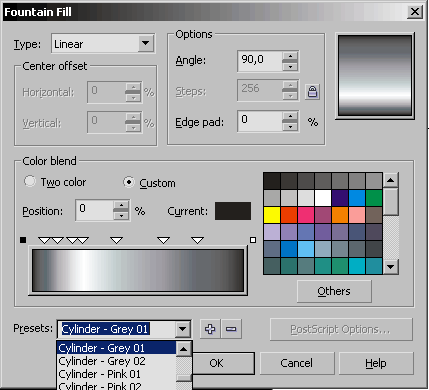Click the Position input field
This screenshot has height=390, width=429.
point(95,210)
